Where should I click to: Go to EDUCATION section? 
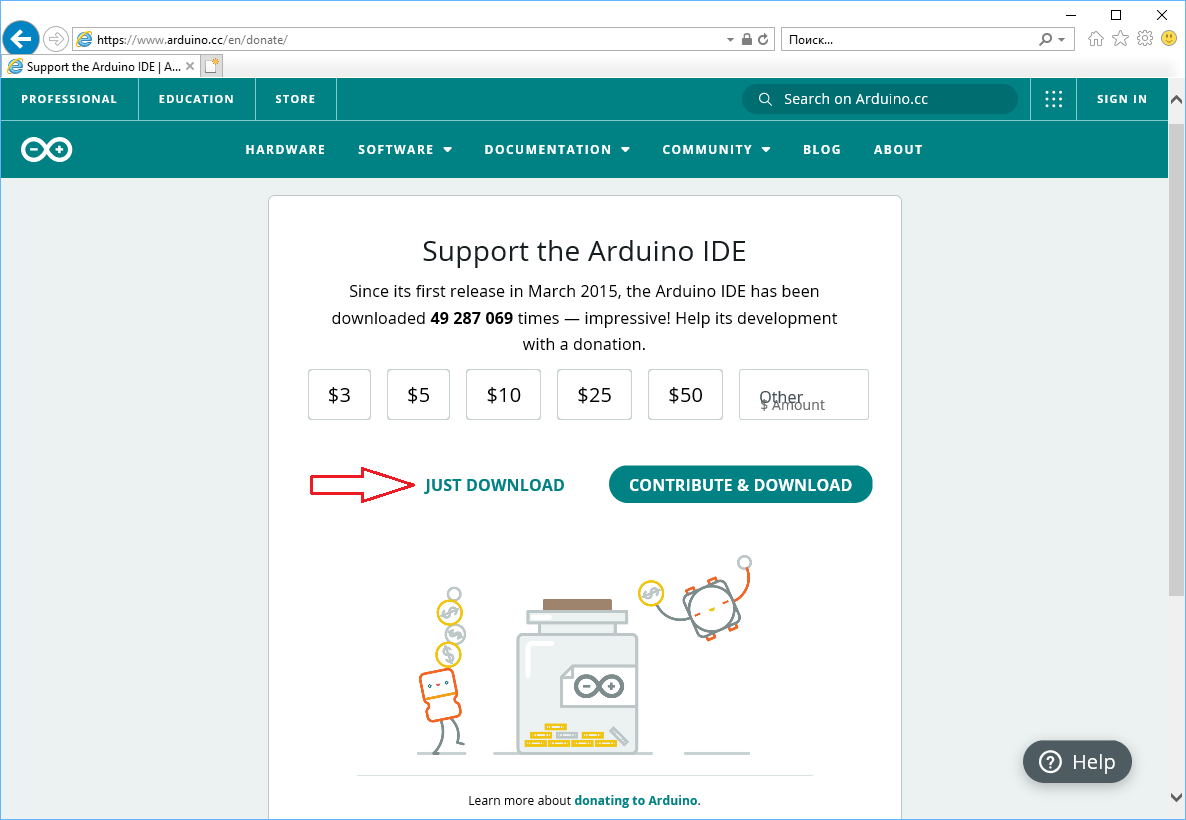pos(196,99)
